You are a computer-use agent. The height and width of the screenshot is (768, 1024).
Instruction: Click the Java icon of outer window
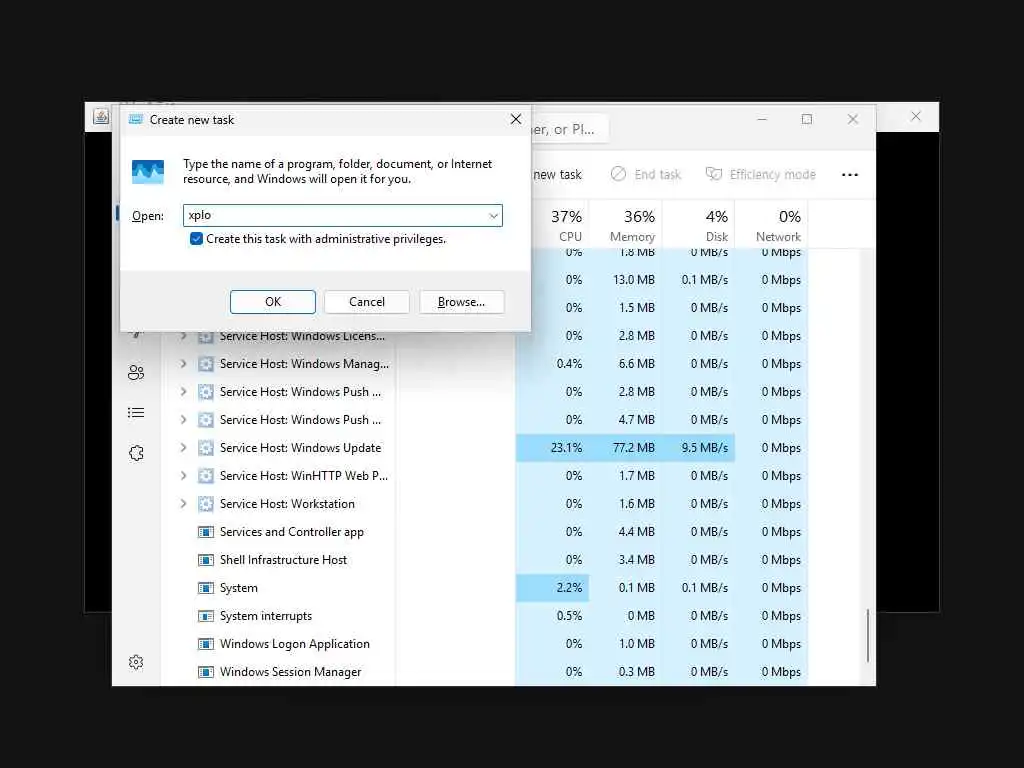point(101,117)
